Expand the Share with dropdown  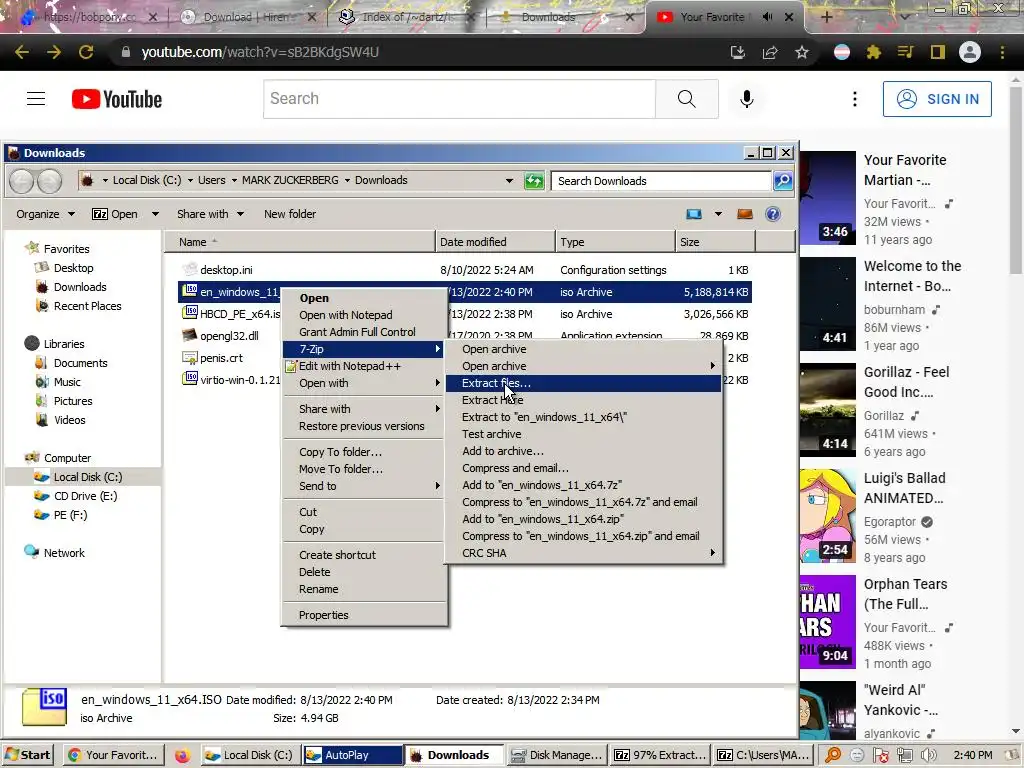[x=210, y=214]
